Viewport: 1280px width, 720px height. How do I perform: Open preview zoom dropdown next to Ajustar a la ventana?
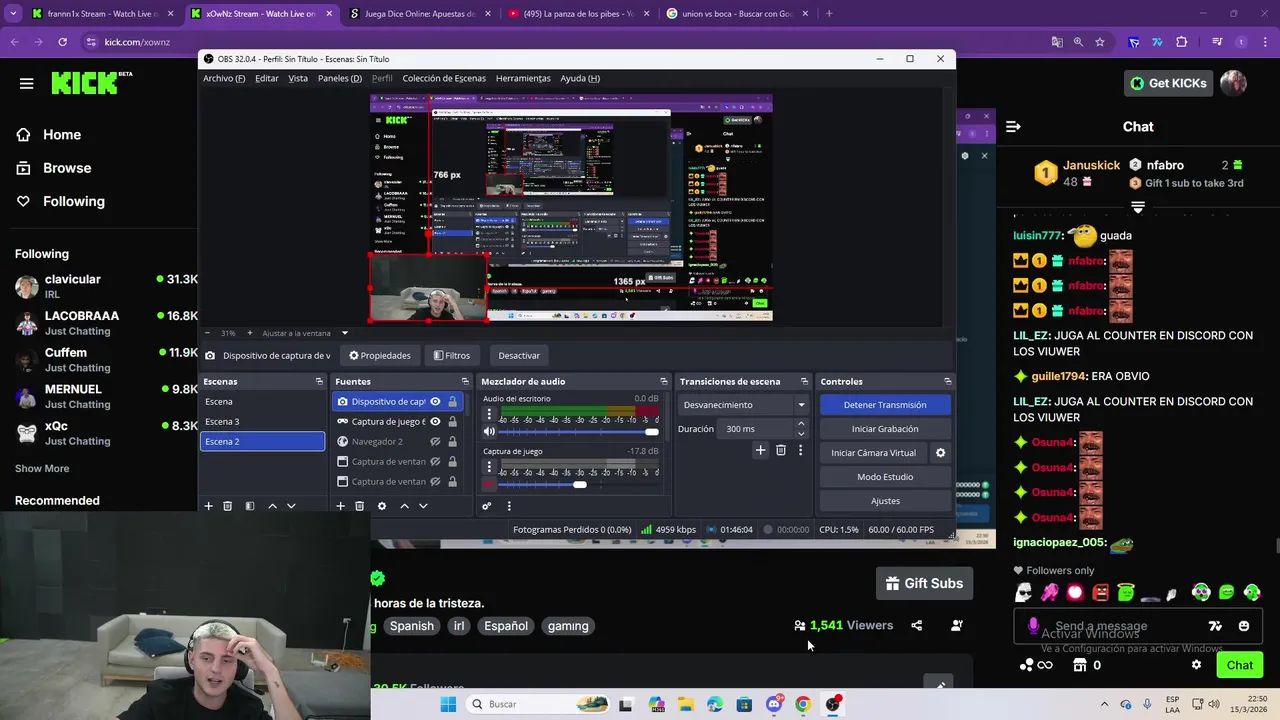(344, 333)
